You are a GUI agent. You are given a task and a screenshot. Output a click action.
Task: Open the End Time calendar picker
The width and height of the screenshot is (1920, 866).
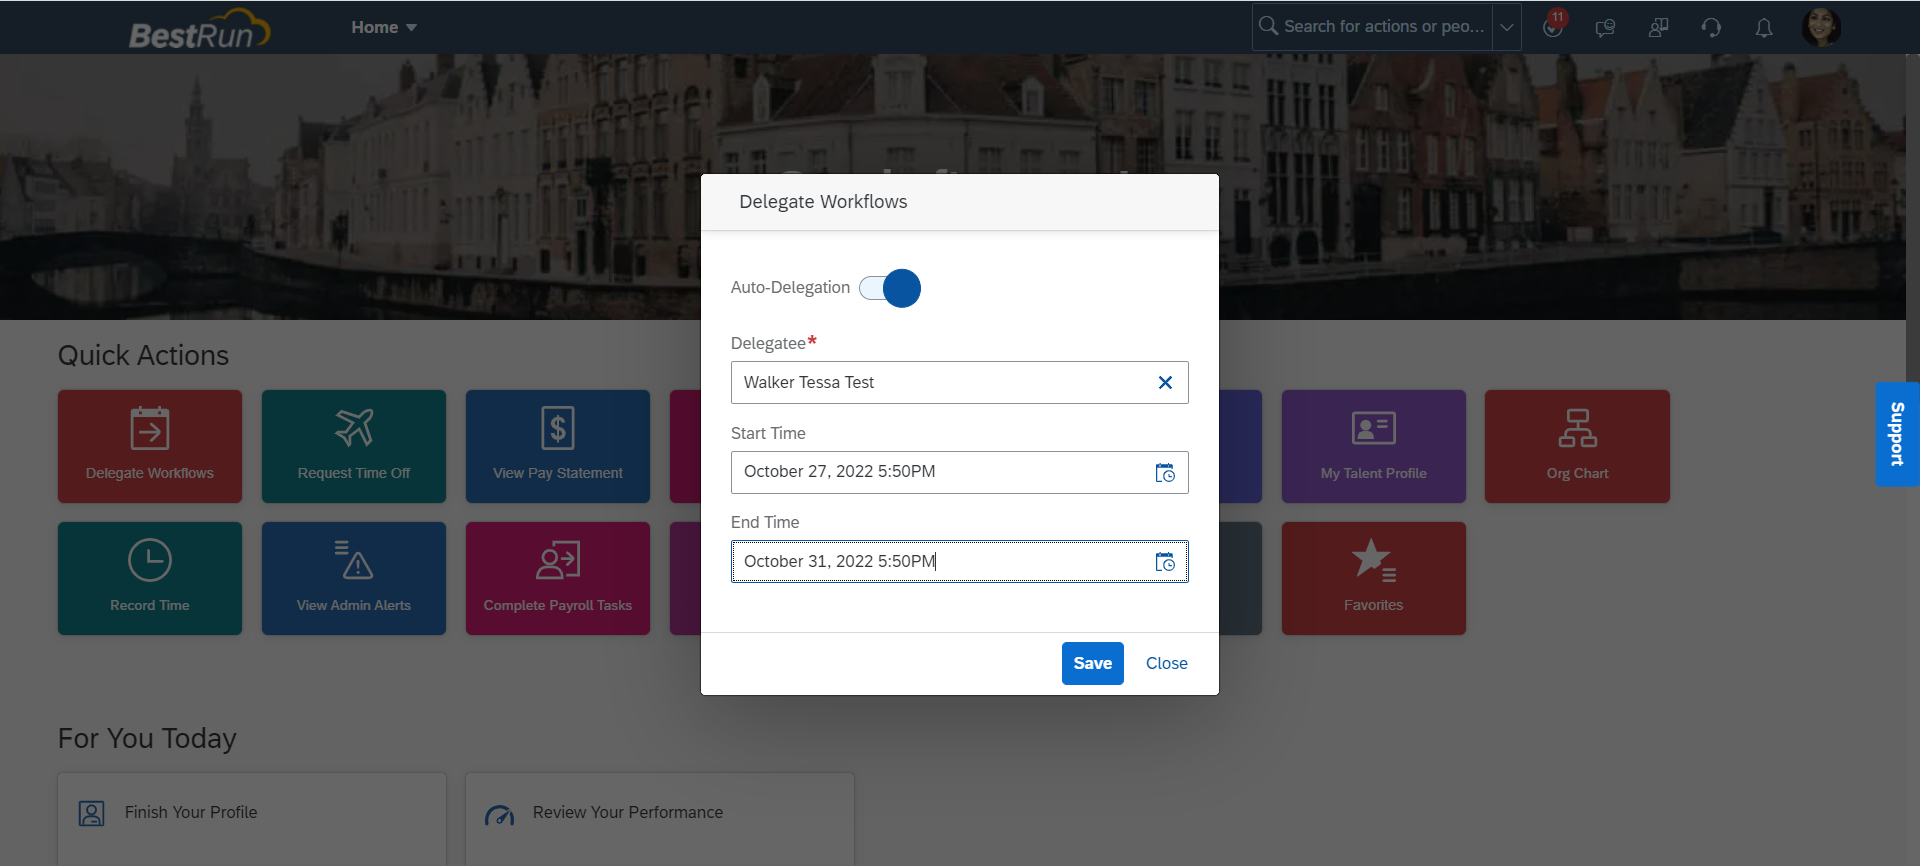1165,562
